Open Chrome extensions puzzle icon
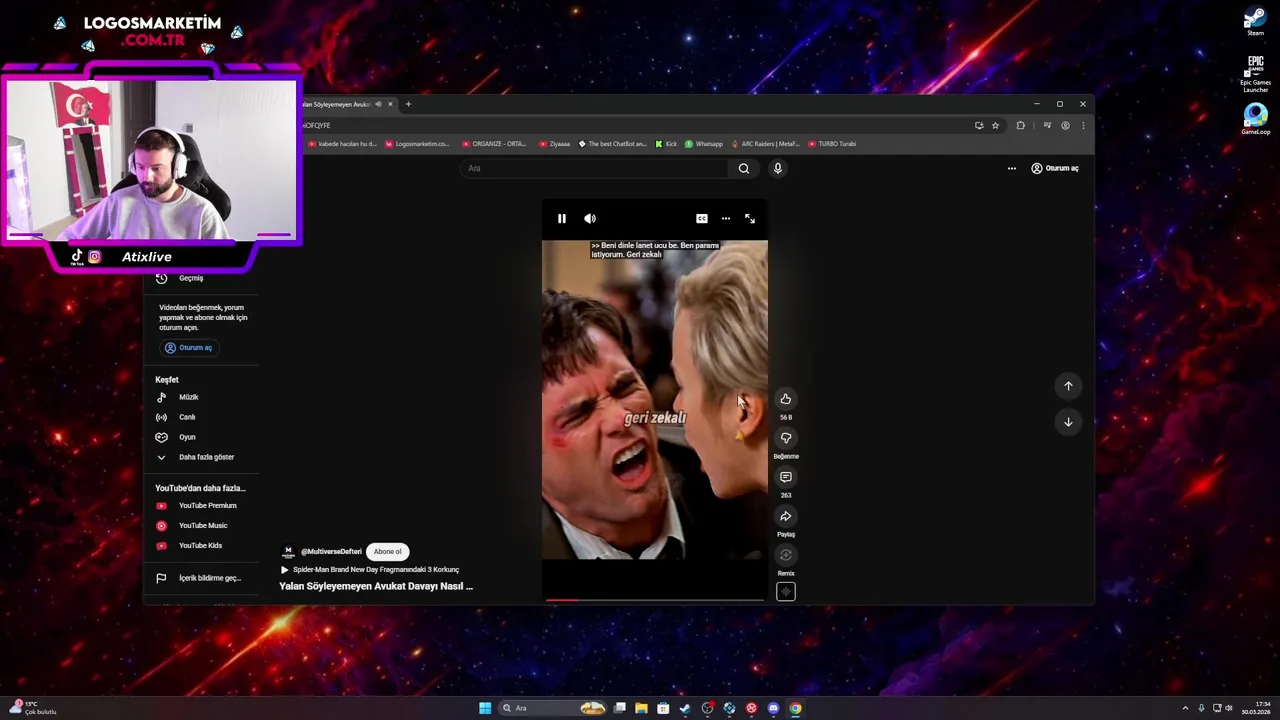Image resolution: width=1280 pixels, height=720 pixels. pos(1021,125)
